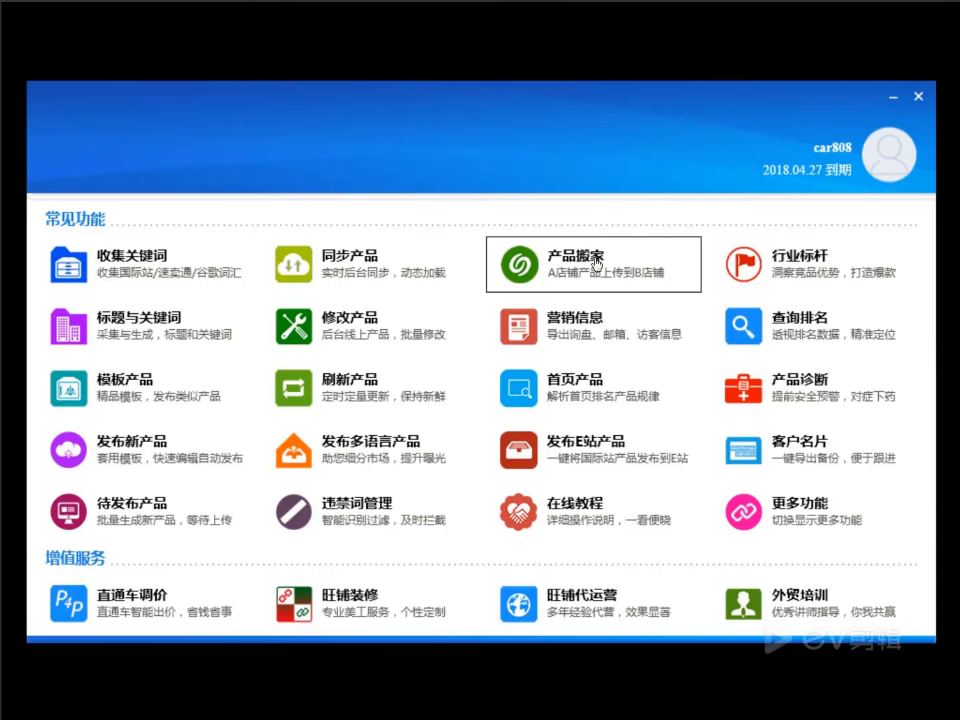Open the 收集关键词 folder icon

tap(69, 264)
